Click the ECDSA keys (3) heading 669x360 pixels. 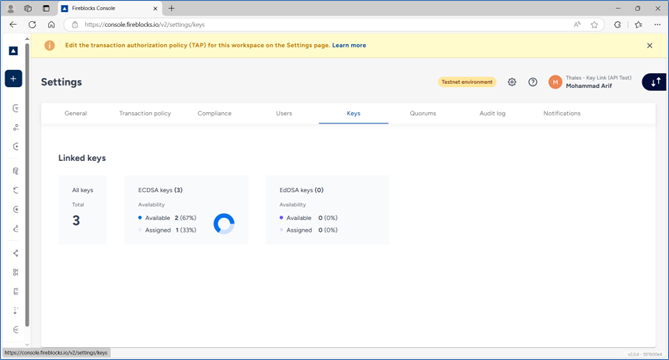160,190
